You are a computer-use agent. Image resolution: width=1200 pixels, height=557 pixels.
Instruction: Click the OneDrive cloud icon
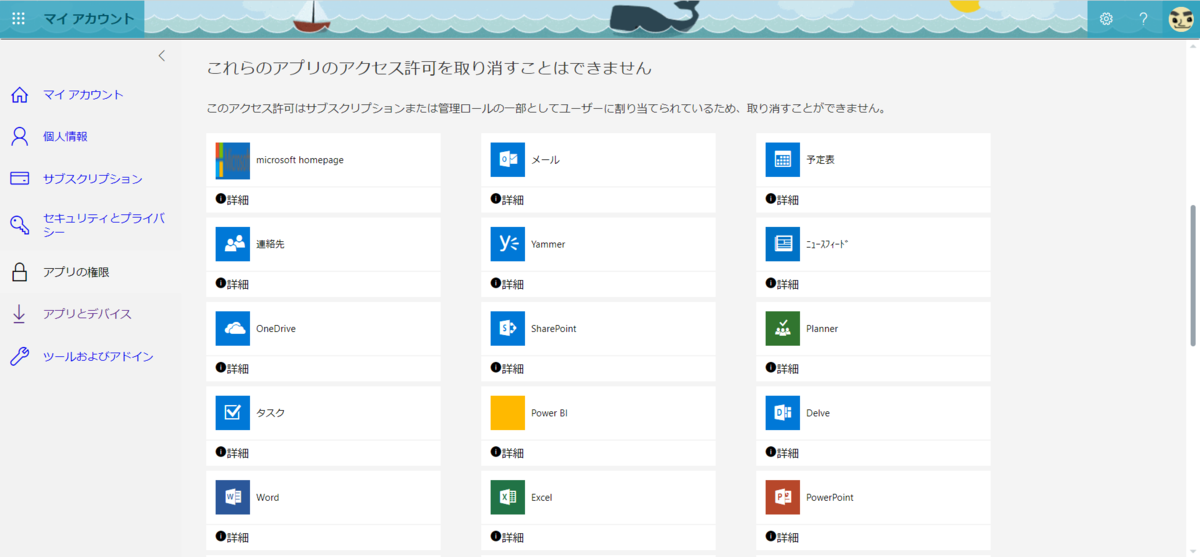pos(233,329)
